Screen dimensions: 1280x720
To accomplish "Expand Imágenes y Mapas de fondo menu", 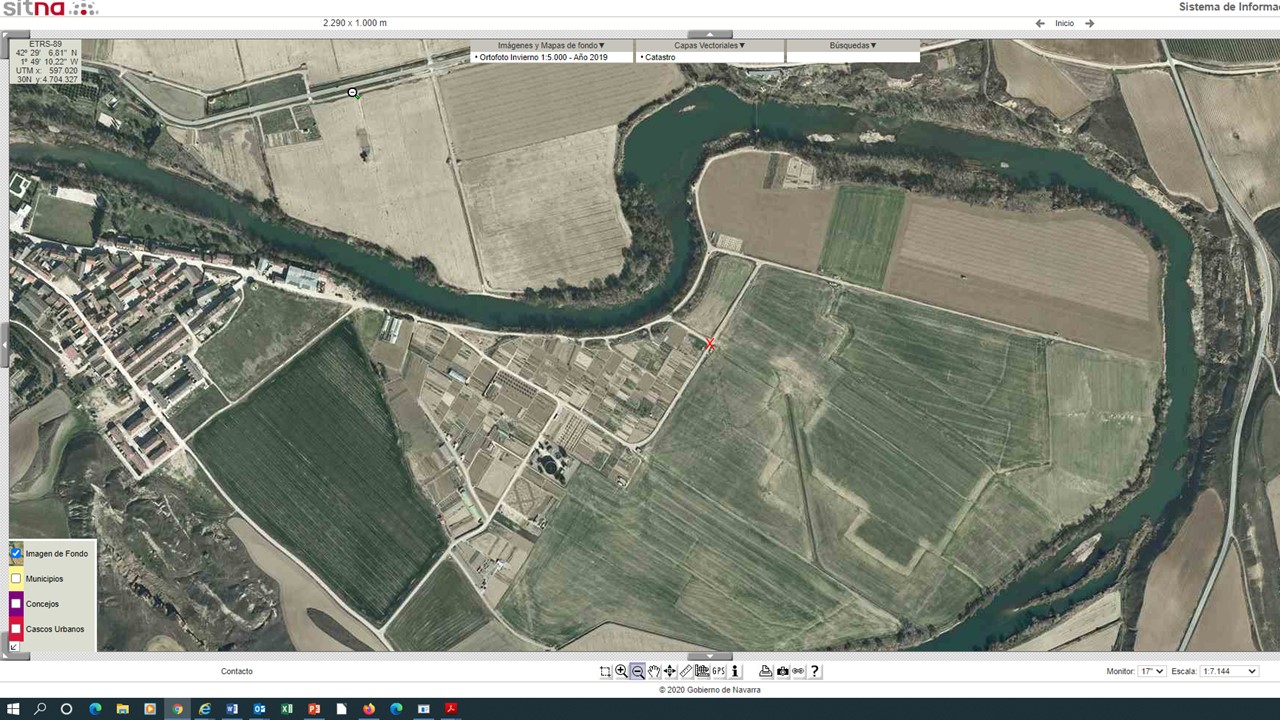I will pyautogui.click(x=551, y=45).
